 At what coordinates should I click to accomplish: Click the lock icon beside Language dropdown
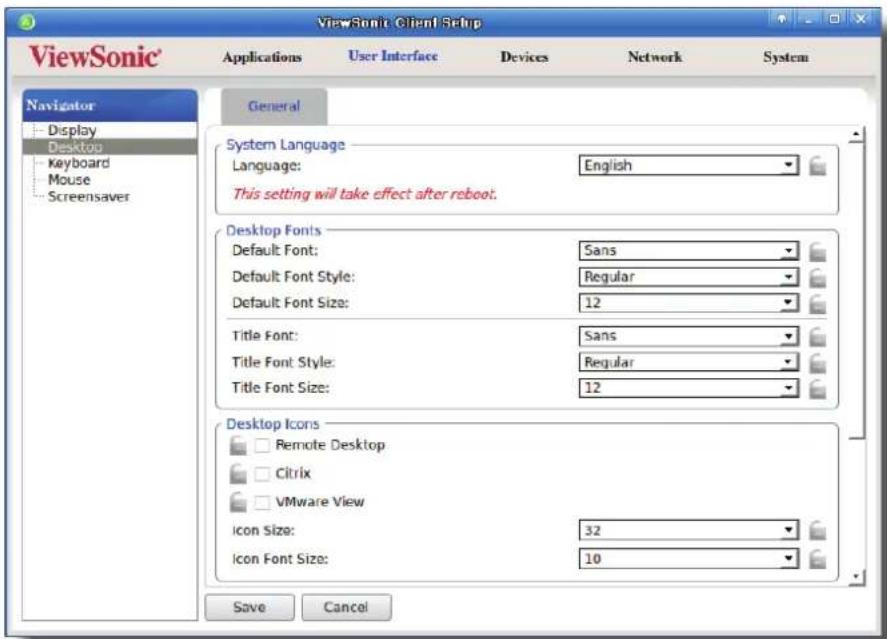[x=817, y=166]
